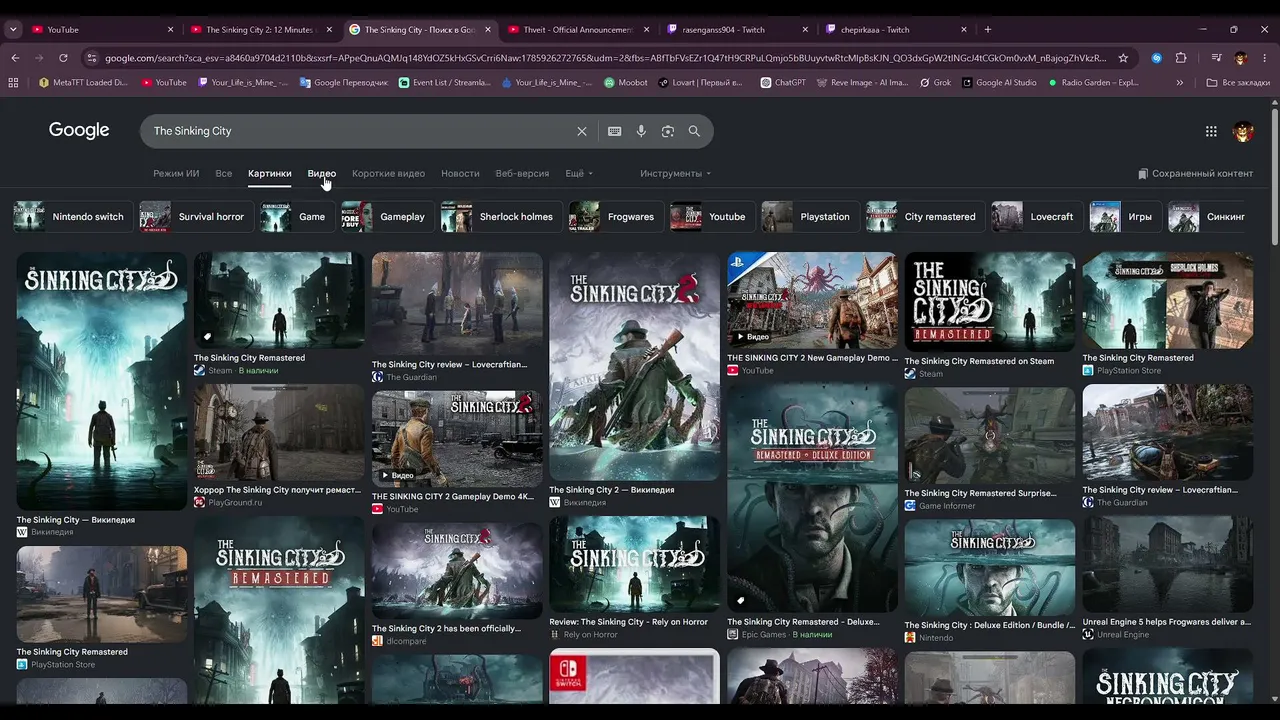Filter images by Nintendo switch chip

point(72,216)
